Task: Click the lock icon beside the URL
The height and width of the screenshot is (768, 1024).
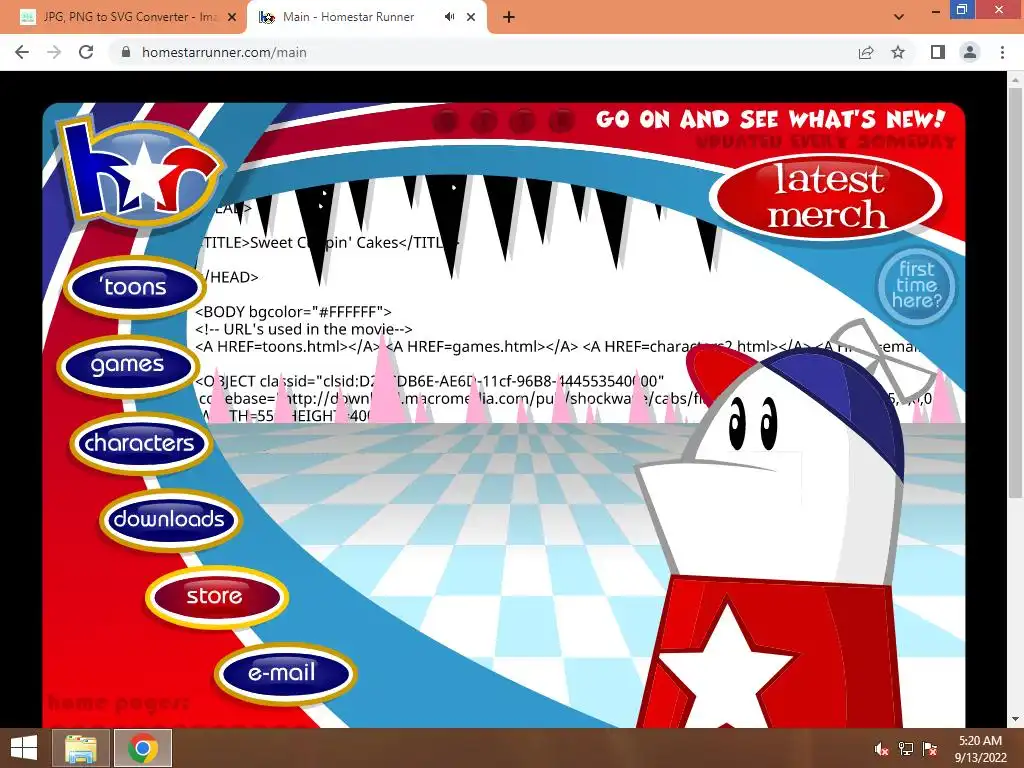Action: point(126,52)
